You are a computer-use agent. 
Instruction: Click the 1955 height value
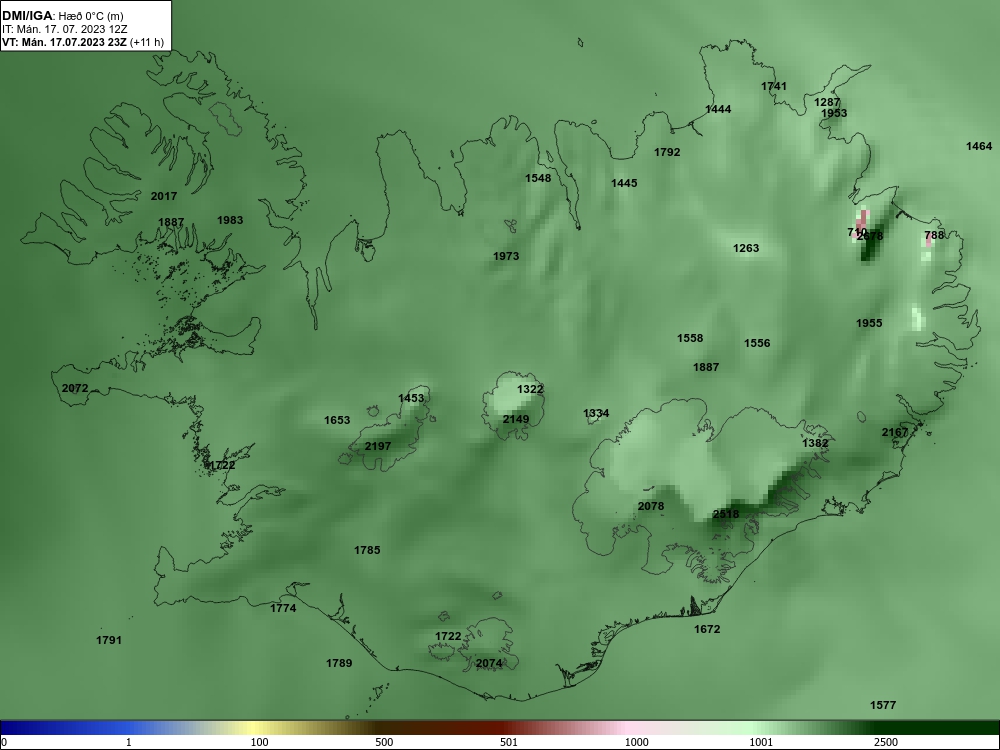coord(869,323)
